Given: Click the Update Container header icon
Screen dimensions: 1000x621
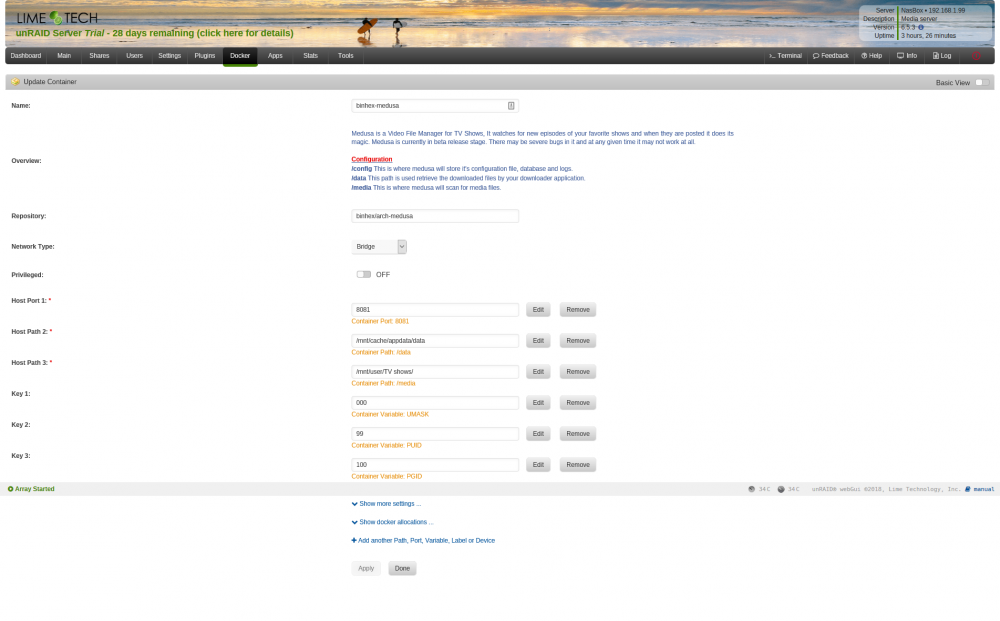Looking at the screenshot, I should point(15,82).
